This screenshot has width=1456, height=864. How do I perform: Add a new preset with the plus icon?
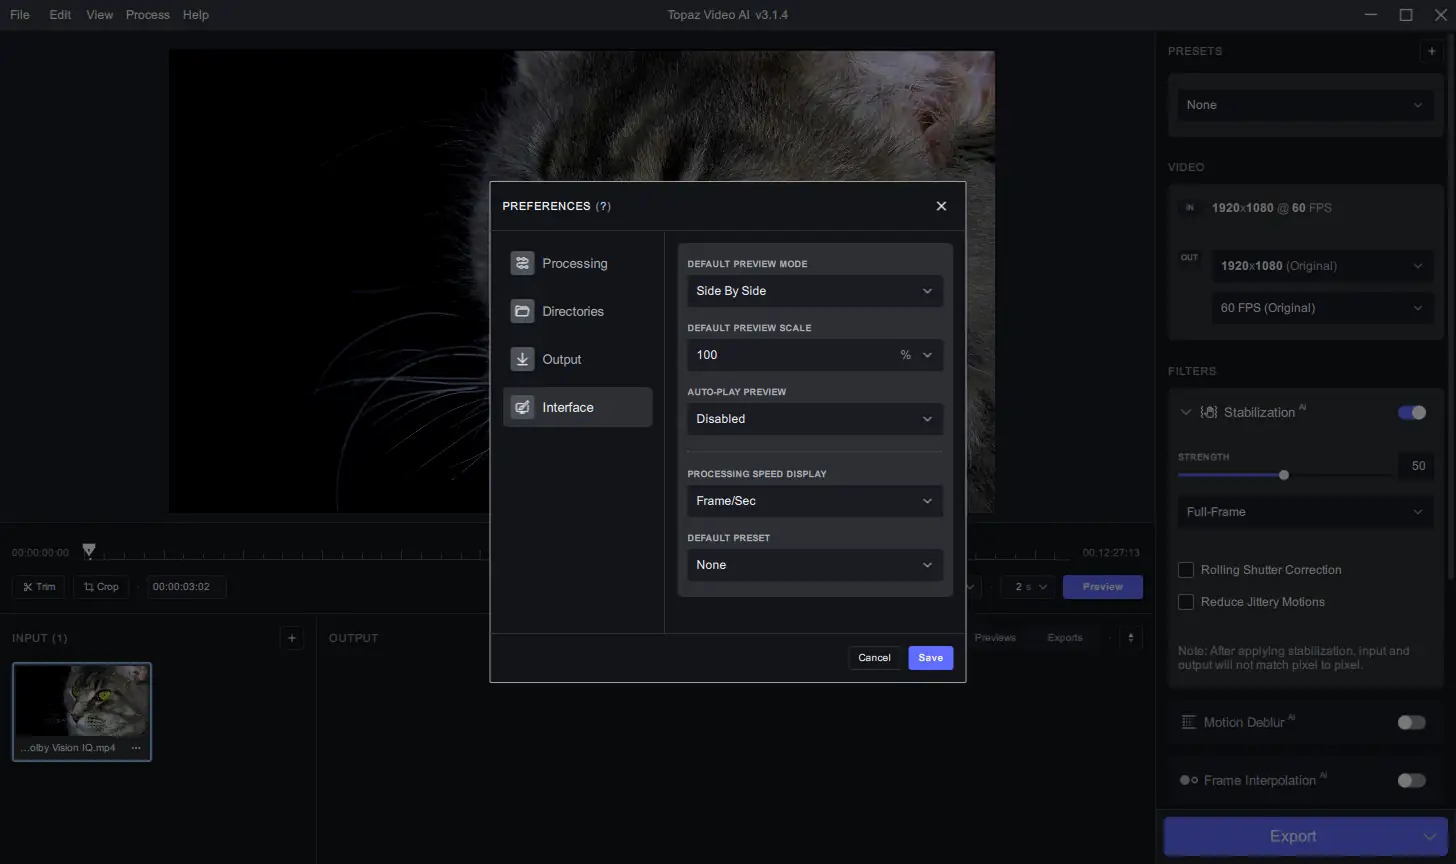click(x=1432, y=51)
